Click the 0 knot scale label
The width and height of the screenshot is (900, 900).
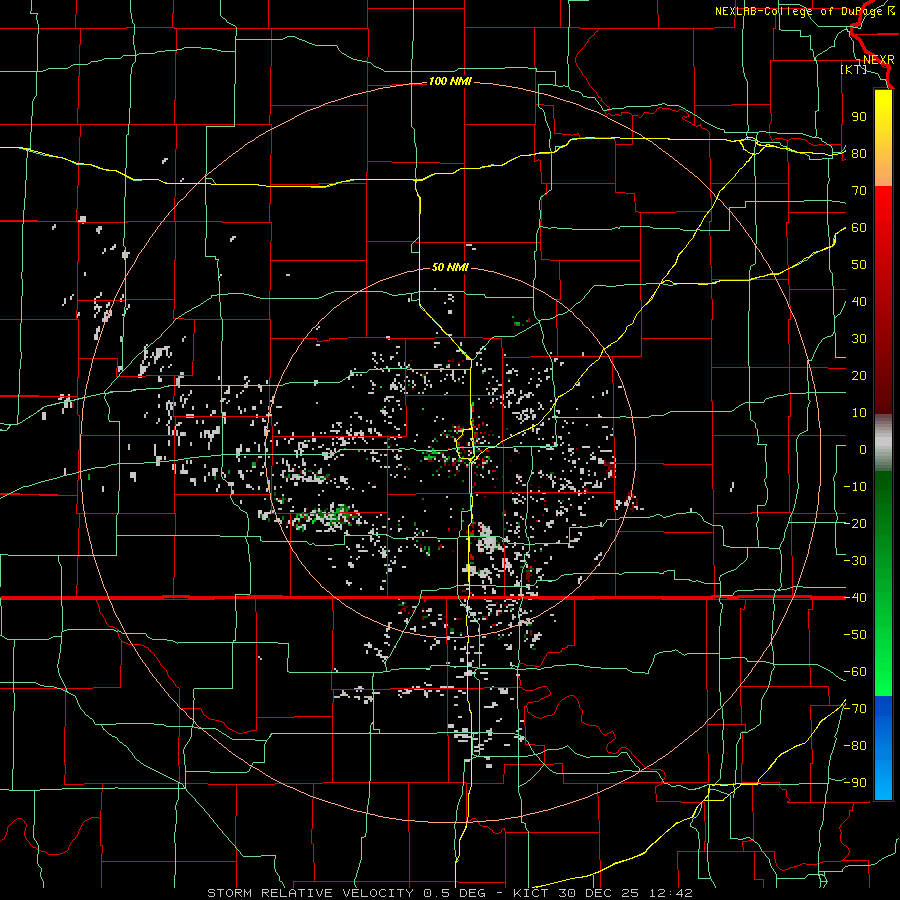coord(863,450)
